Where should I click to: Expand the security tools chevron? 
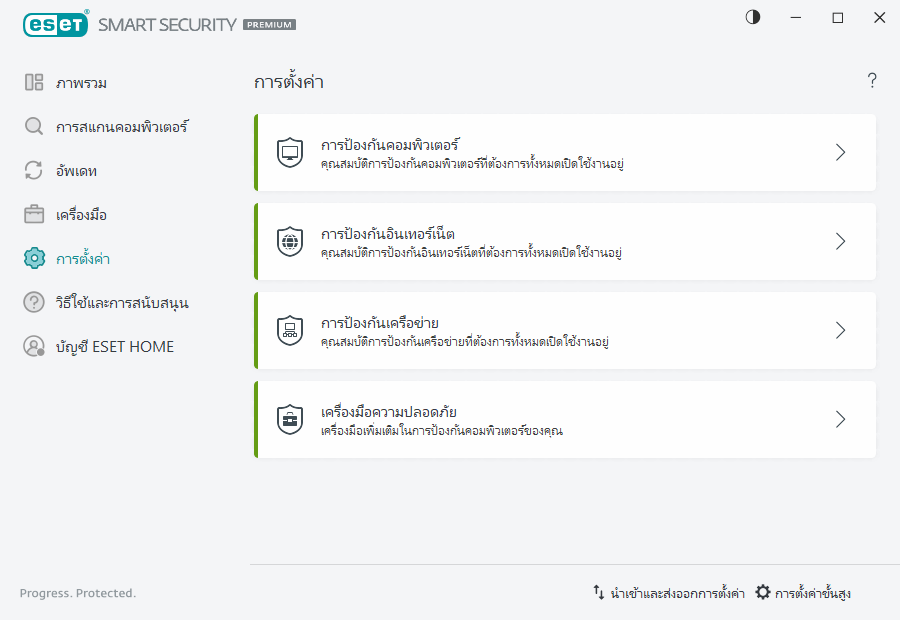click(x=840, y=418)
